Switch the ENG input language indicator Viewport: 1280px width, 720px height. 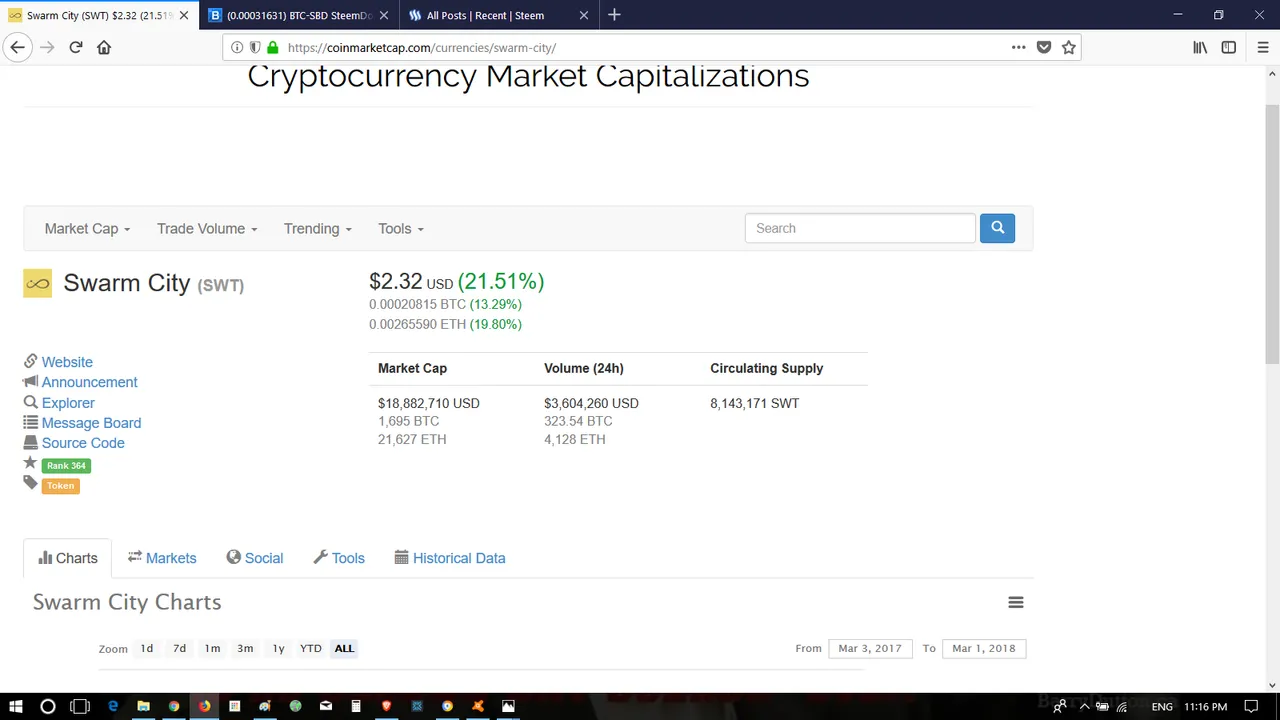[1162, 706]
